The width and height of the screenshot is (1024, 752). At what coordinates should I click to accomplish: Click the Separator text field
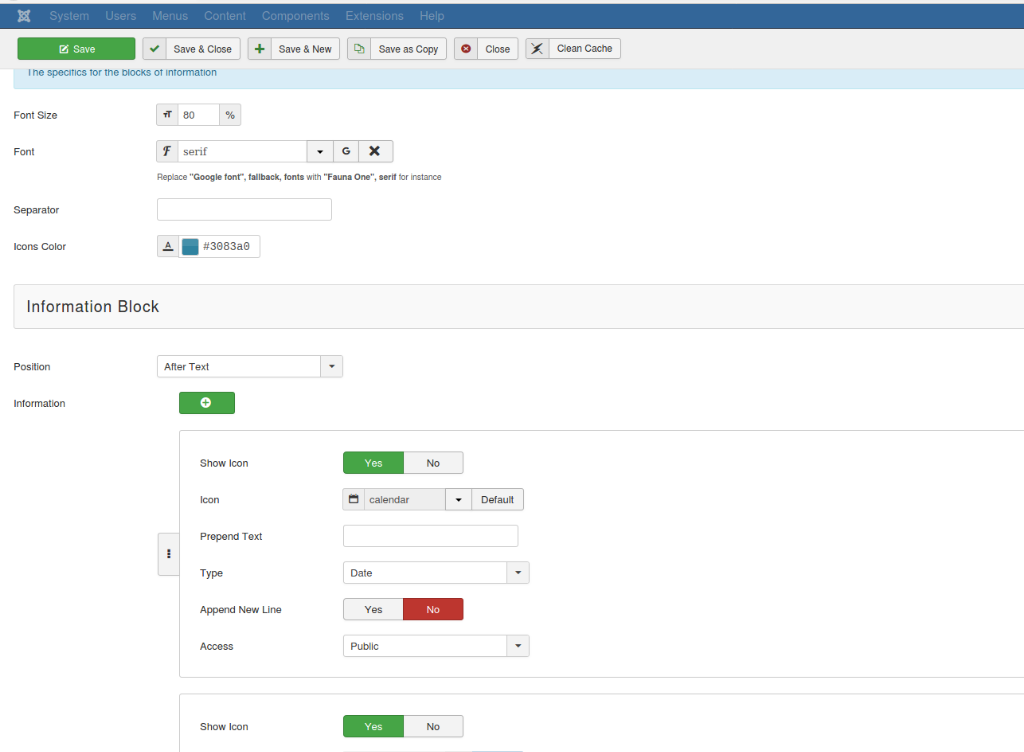click(244, 210)
